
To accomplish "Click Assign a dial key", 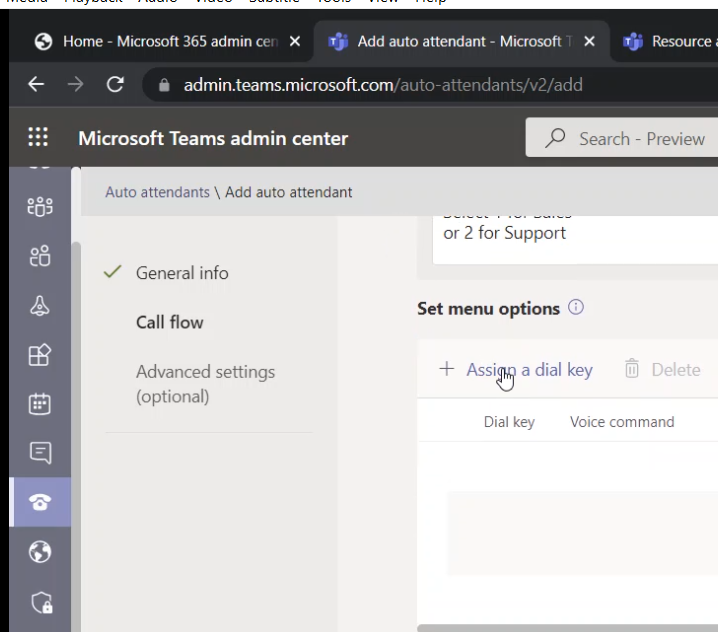I will [516, 370].
